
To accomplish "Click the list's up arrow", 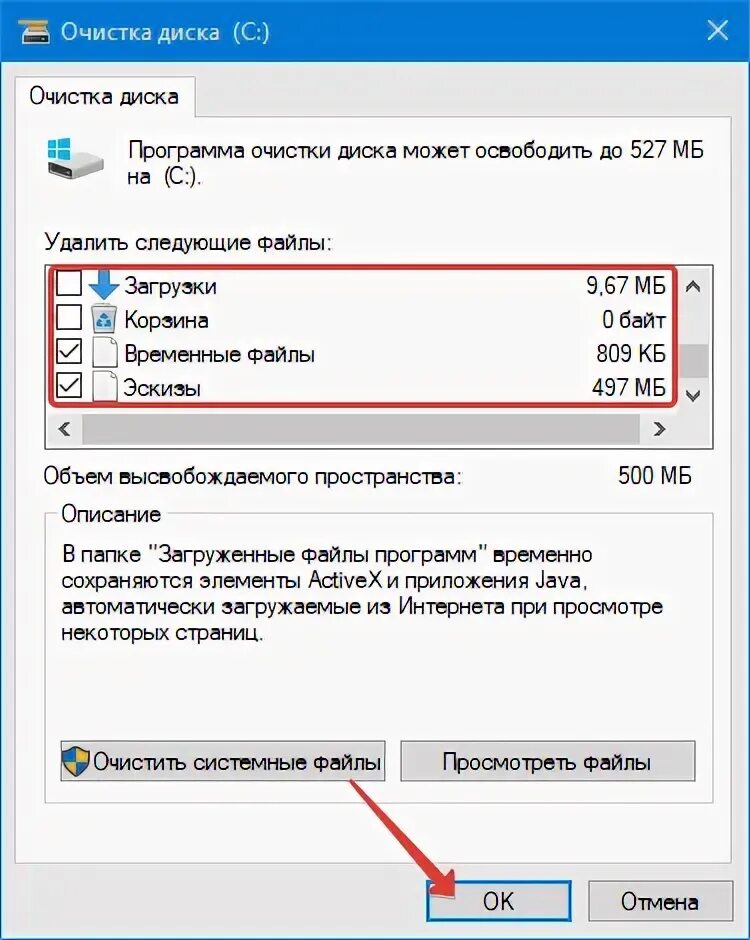I will tap(693, 287).
